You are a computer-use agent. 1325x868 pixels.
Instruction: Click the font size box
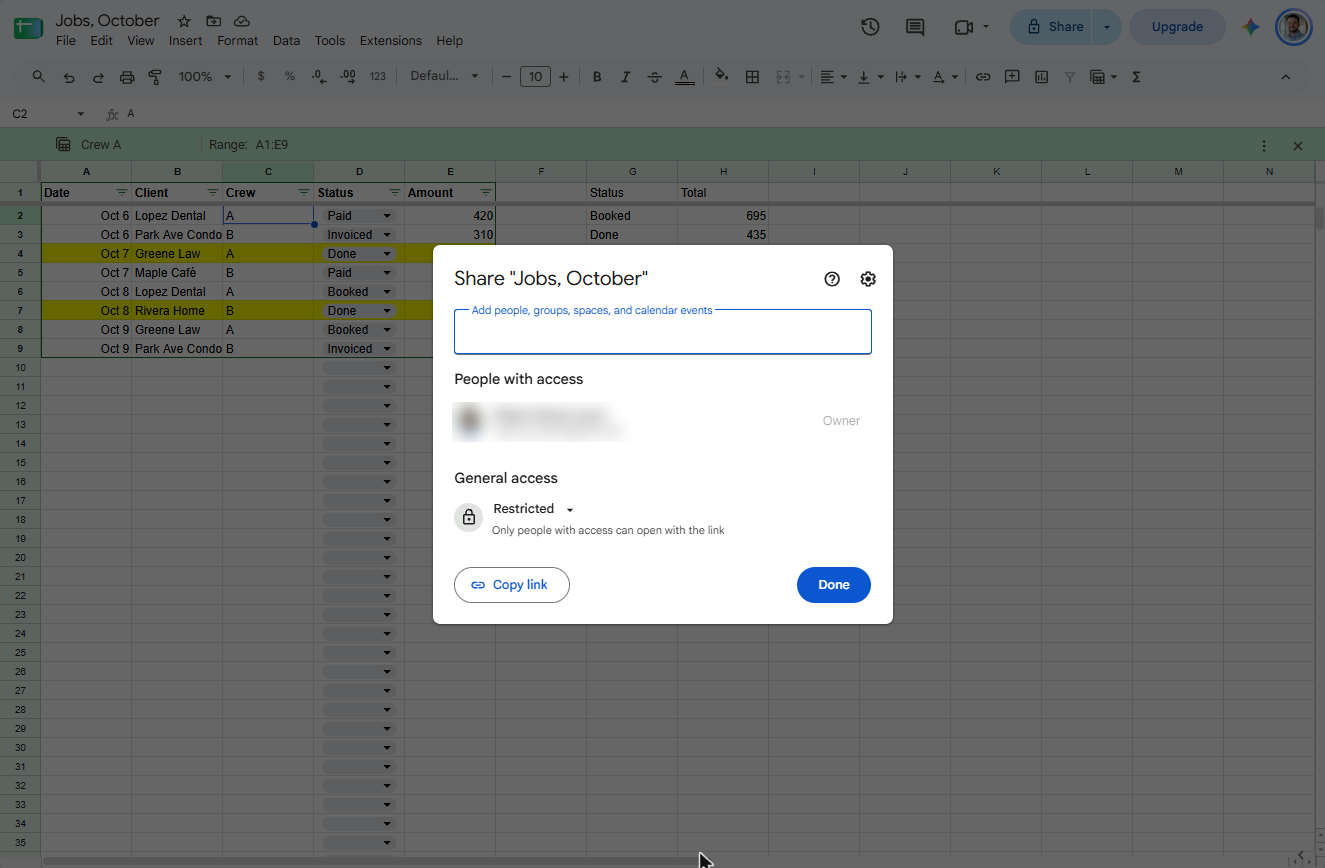point(535,77)
